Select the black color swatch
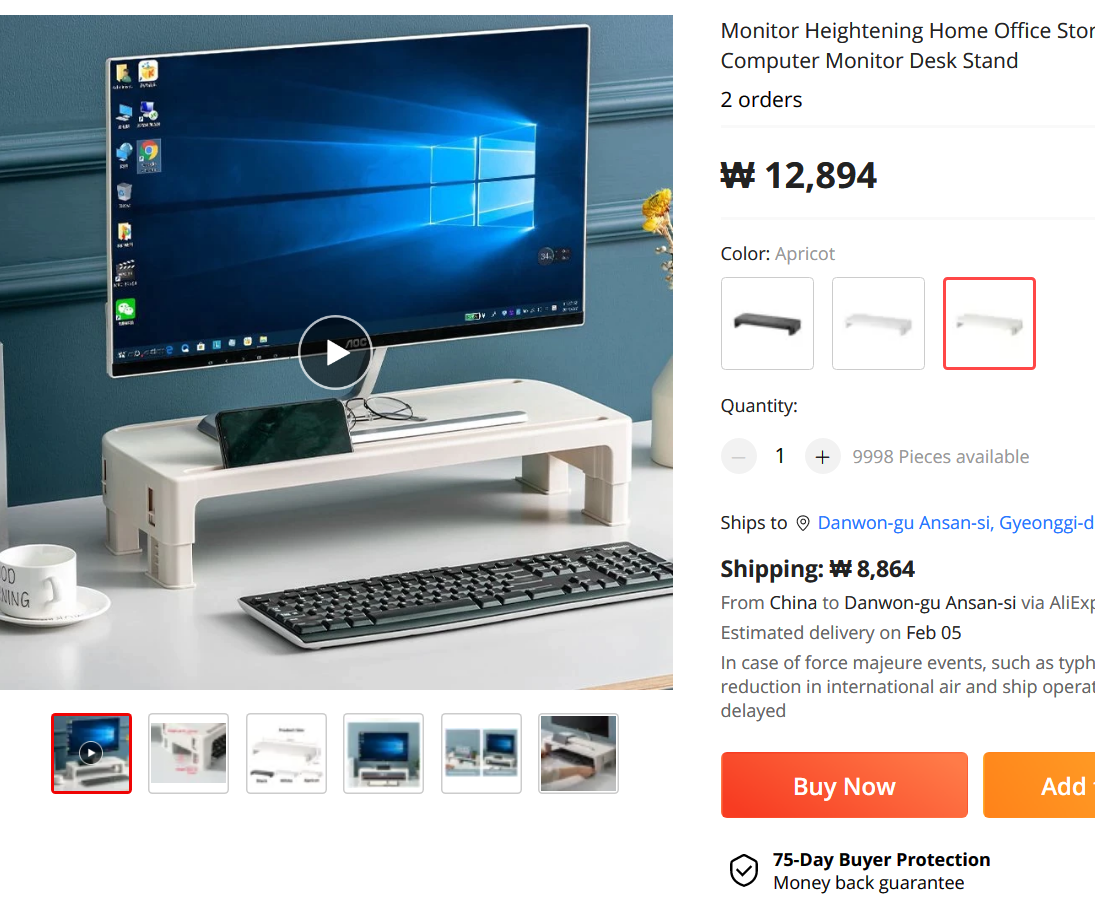Image resolution: width=1095 pixels, height=899 pixels. point(767,323)
